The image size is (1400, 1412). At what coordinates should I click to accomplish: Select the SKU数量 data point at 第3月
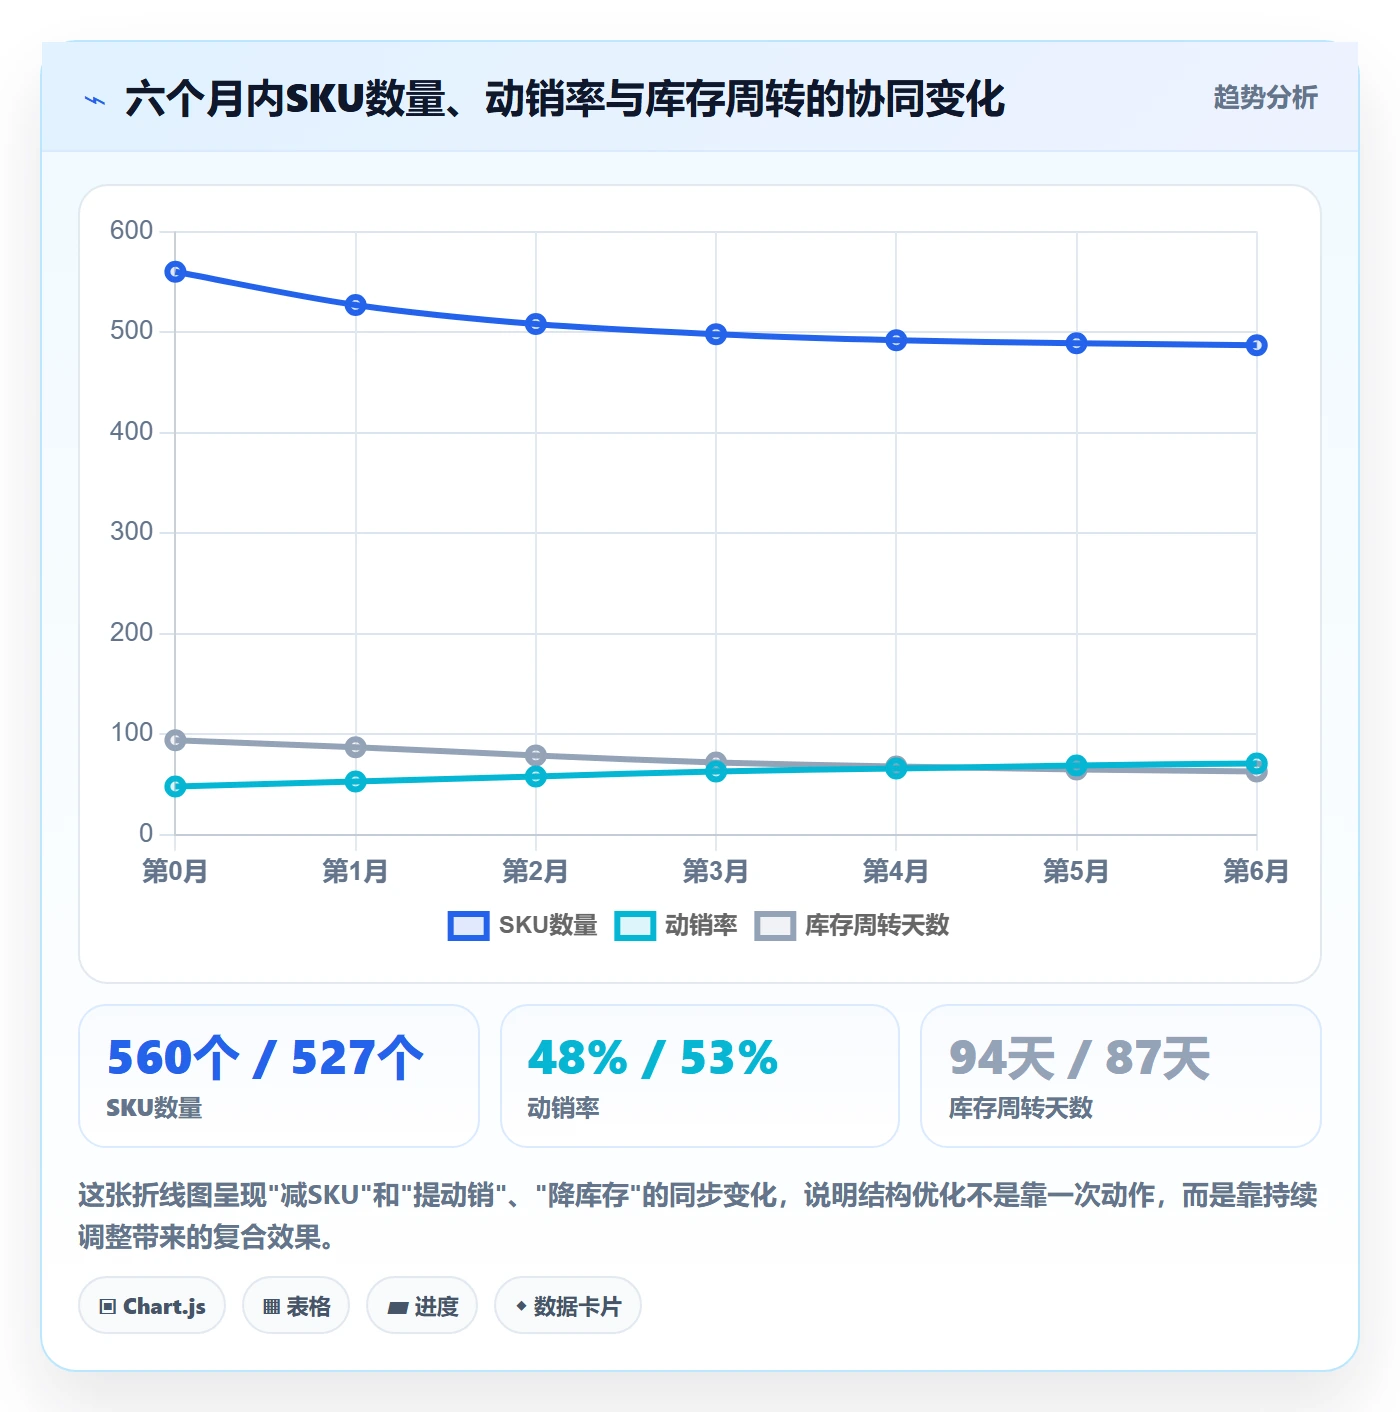tap(716, 334)
